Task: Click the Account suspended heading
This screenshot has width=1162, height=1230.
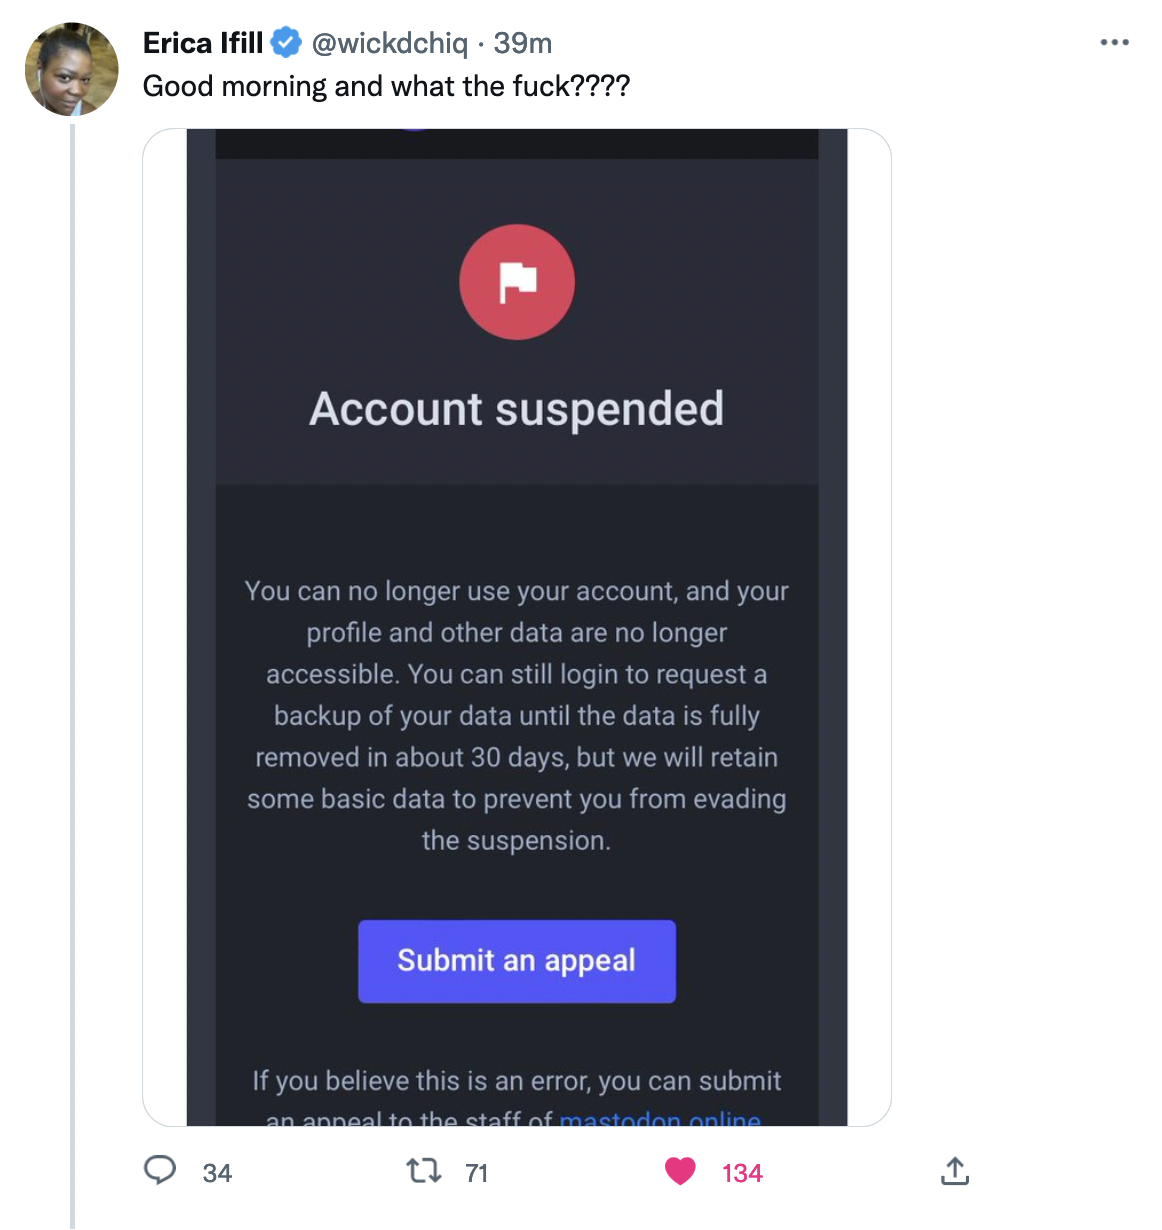Action: click(x=517, y=409)
